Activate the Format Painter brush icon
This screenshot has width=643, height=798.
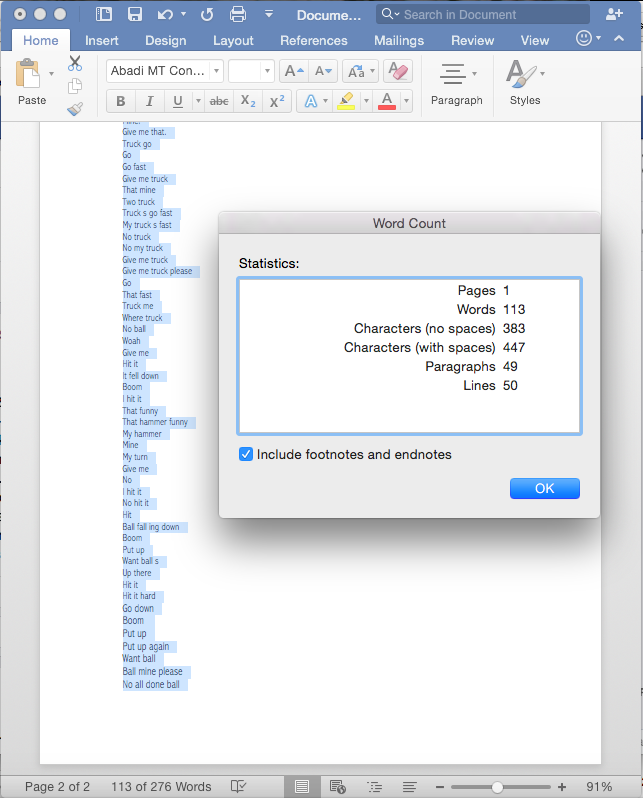click(x=75, y=109)
